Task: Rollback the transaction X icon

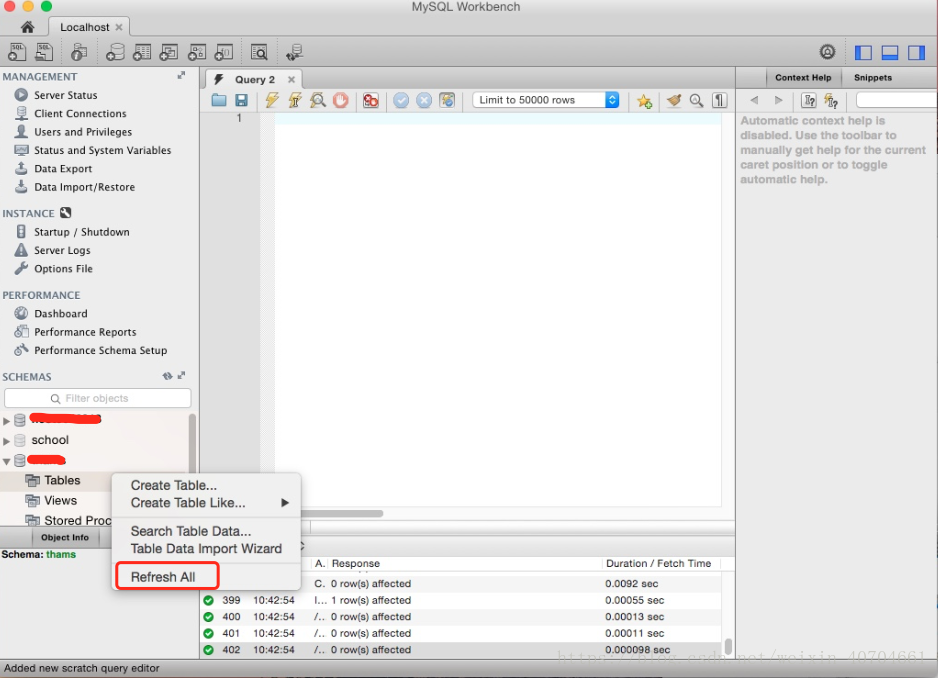Action: 424,100
